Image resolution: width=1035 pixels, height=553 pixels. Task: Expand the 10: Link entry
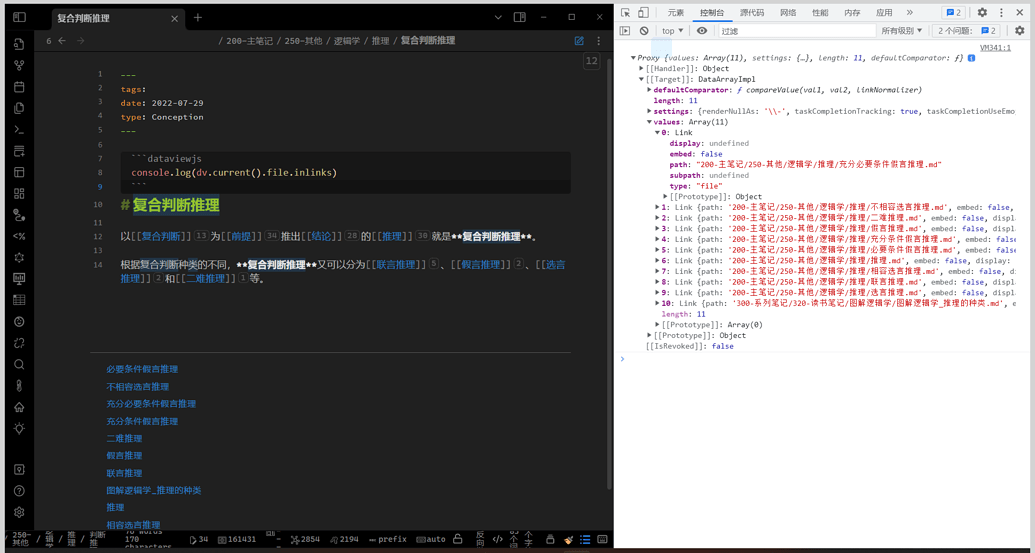657,303
